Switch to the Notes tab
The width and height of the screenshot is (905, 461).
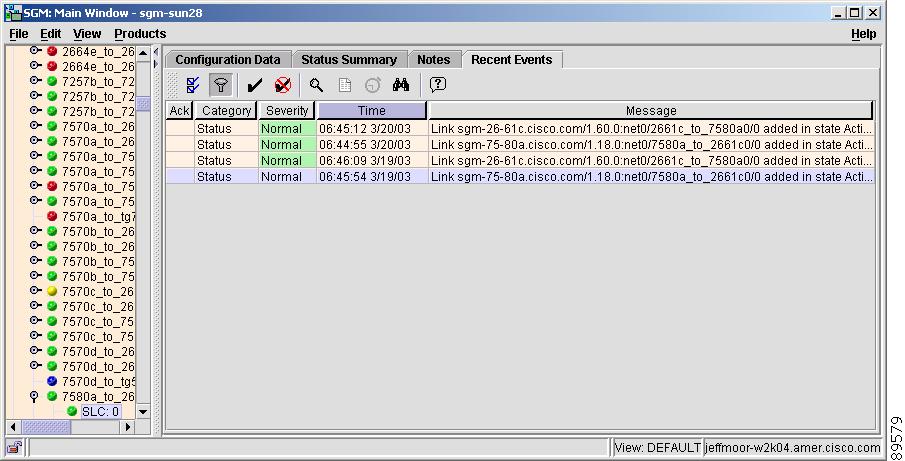[x=433, y=59]
